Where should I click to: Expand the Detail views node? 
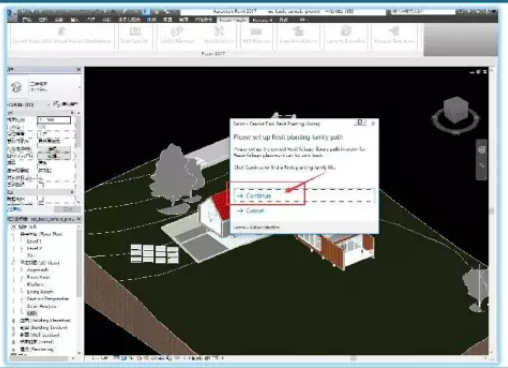(14, 342)
